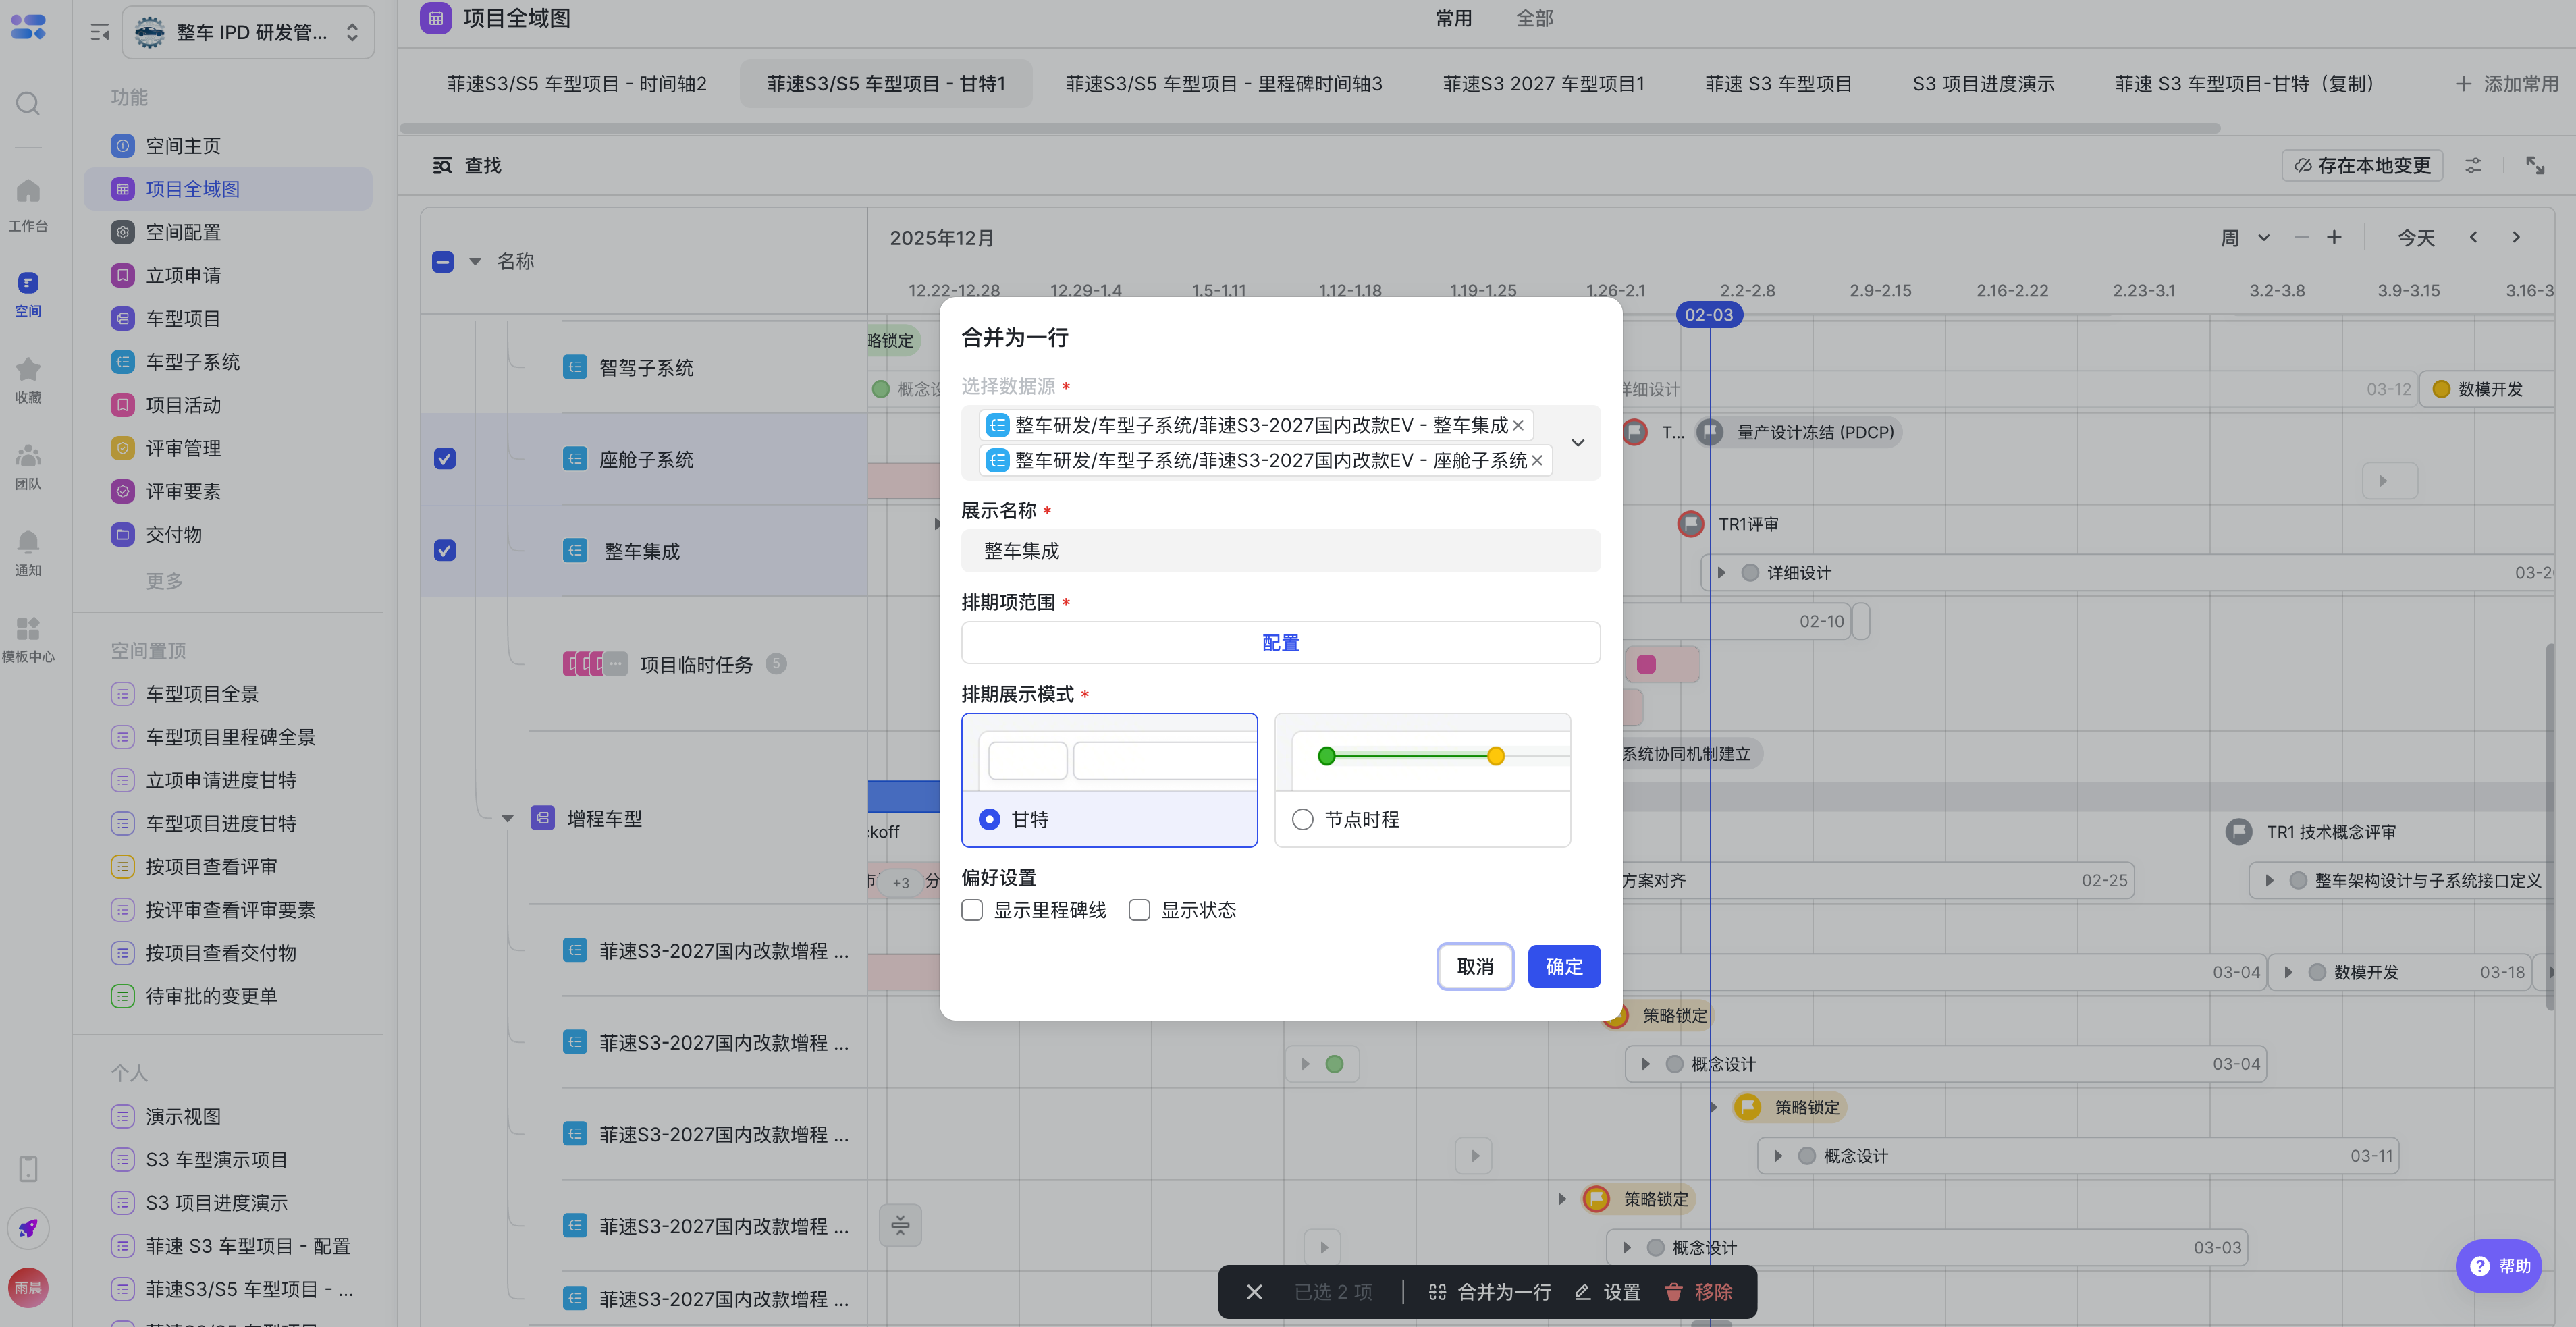The image size is (2576, 1327).
Task: Enter fullscreen with the expand arrows icon
Action: [x=2535, y=165]
